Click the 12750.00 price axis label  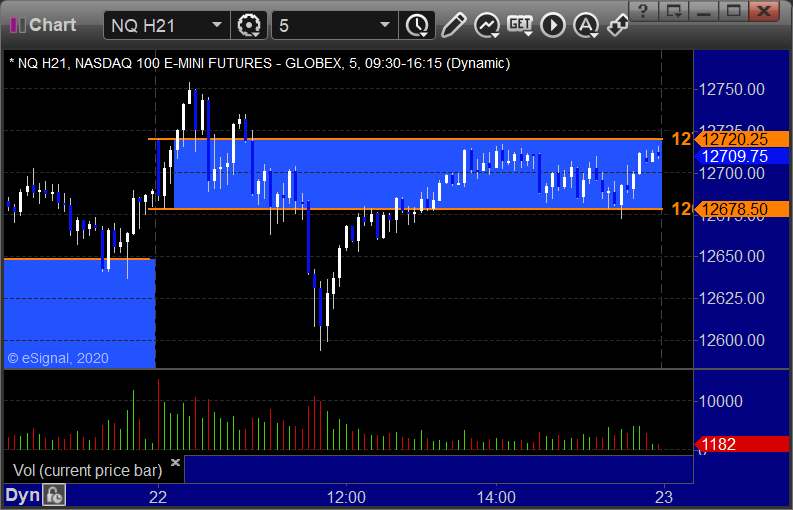[x=731, y=90]
